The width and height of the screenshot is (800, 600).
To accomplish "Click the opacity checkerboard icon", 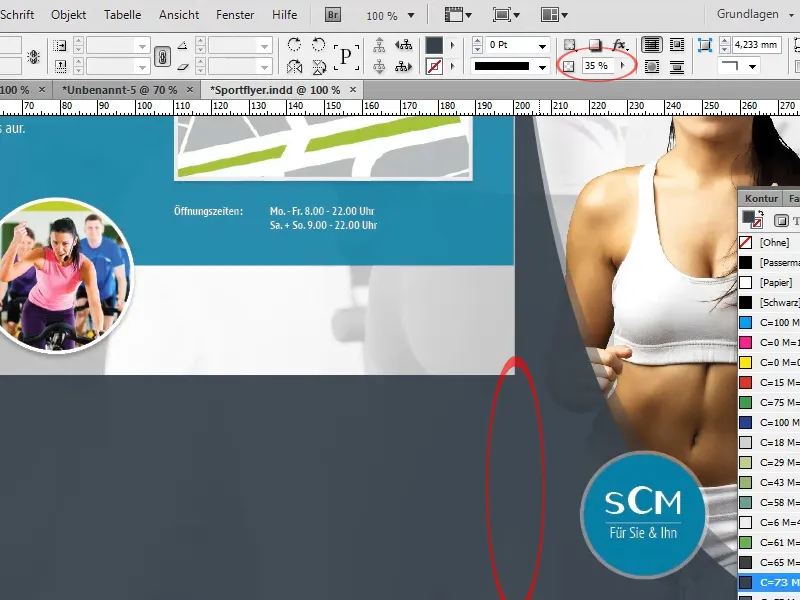I will [x=568, y=66].
